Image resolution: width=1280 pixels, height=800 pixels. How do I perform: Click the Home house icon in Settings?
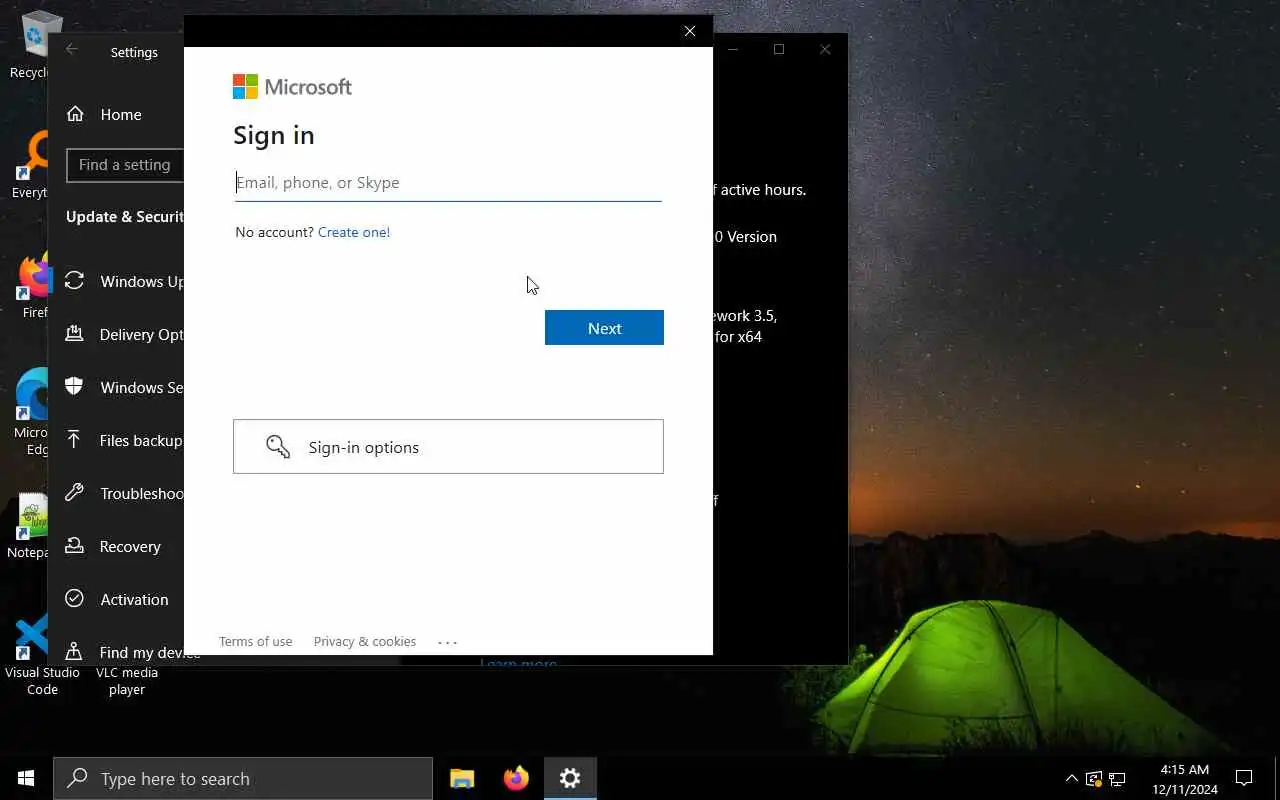(75, 114)
